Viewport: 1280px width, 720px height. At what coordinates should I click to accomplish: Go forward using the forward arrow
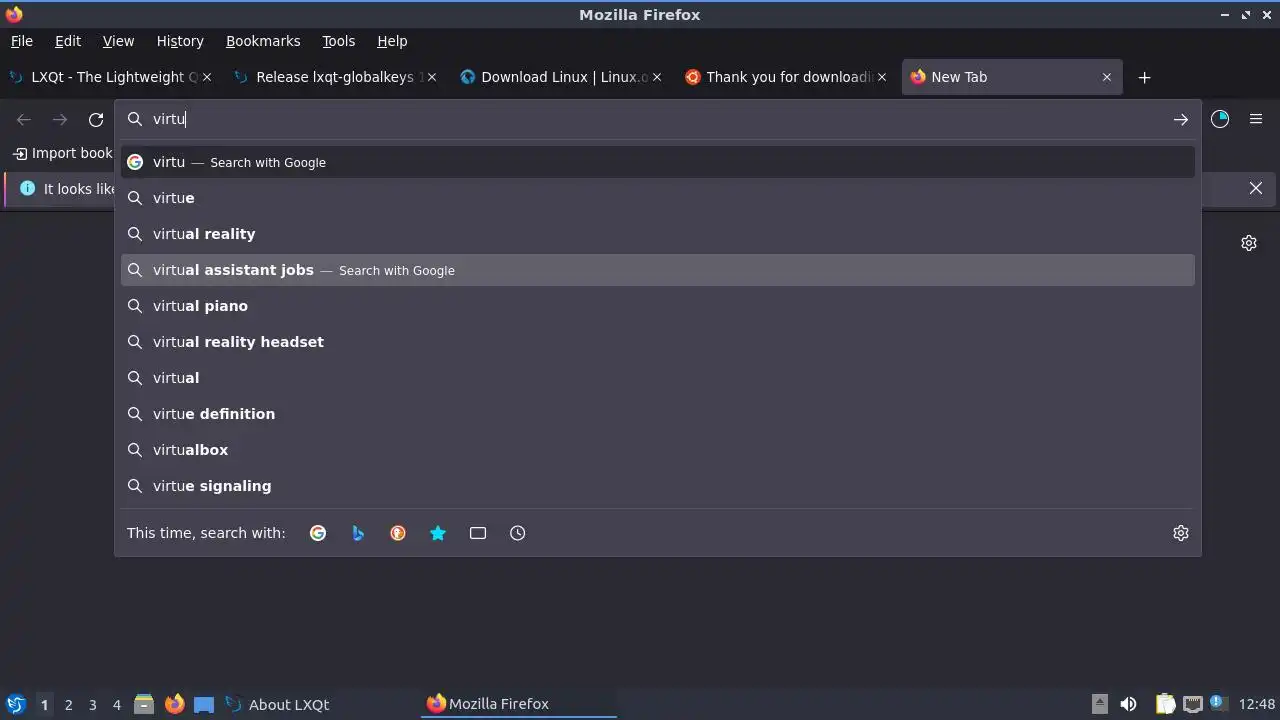60,120
